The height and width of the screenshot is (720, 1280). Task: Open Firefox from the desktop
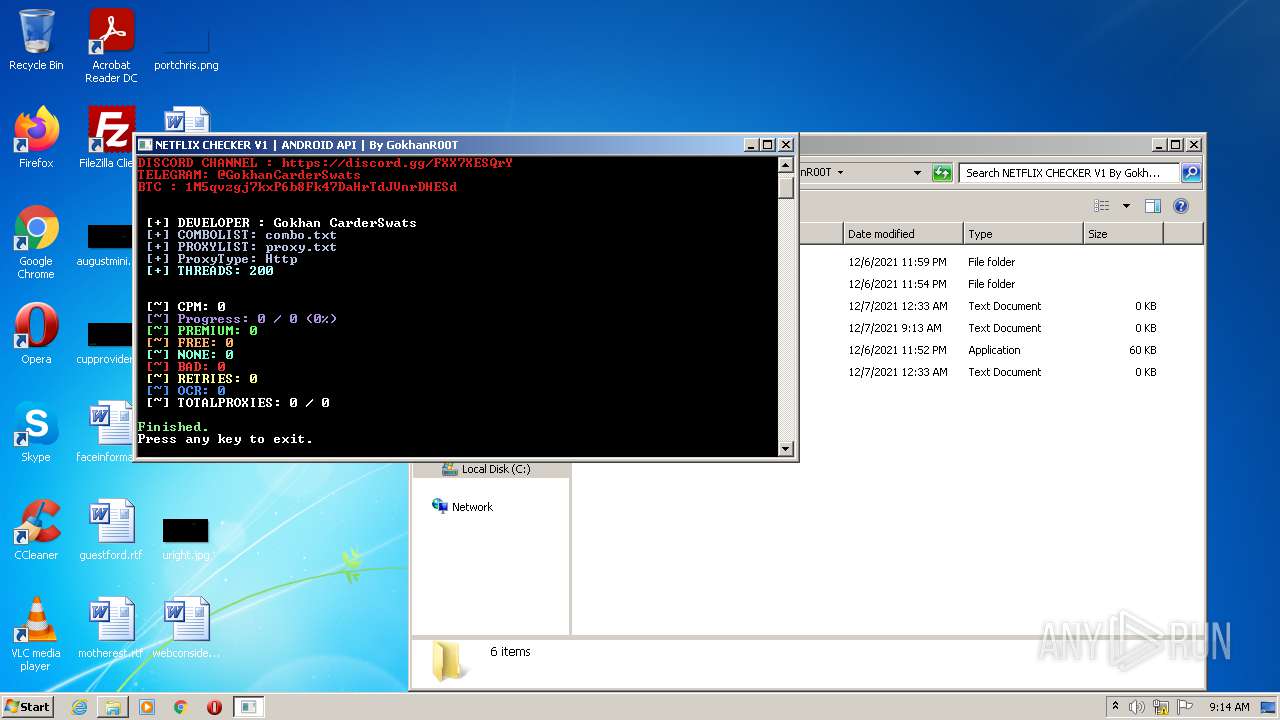click(x=36, y=138)
